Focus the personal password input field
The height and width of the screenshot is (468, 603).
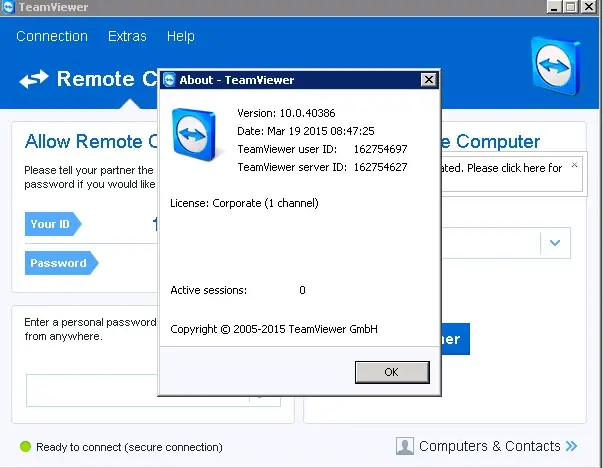coord(92,390)
